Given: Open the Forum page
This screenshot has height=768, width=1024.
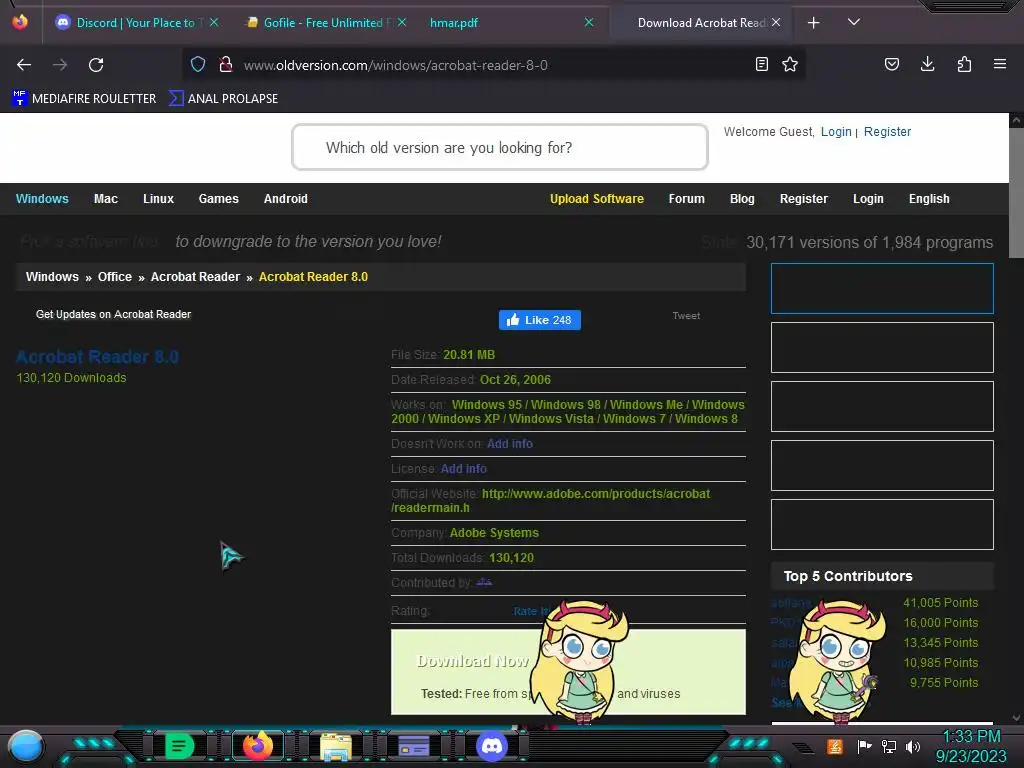Looking at the screenshot, I should 686,199.
